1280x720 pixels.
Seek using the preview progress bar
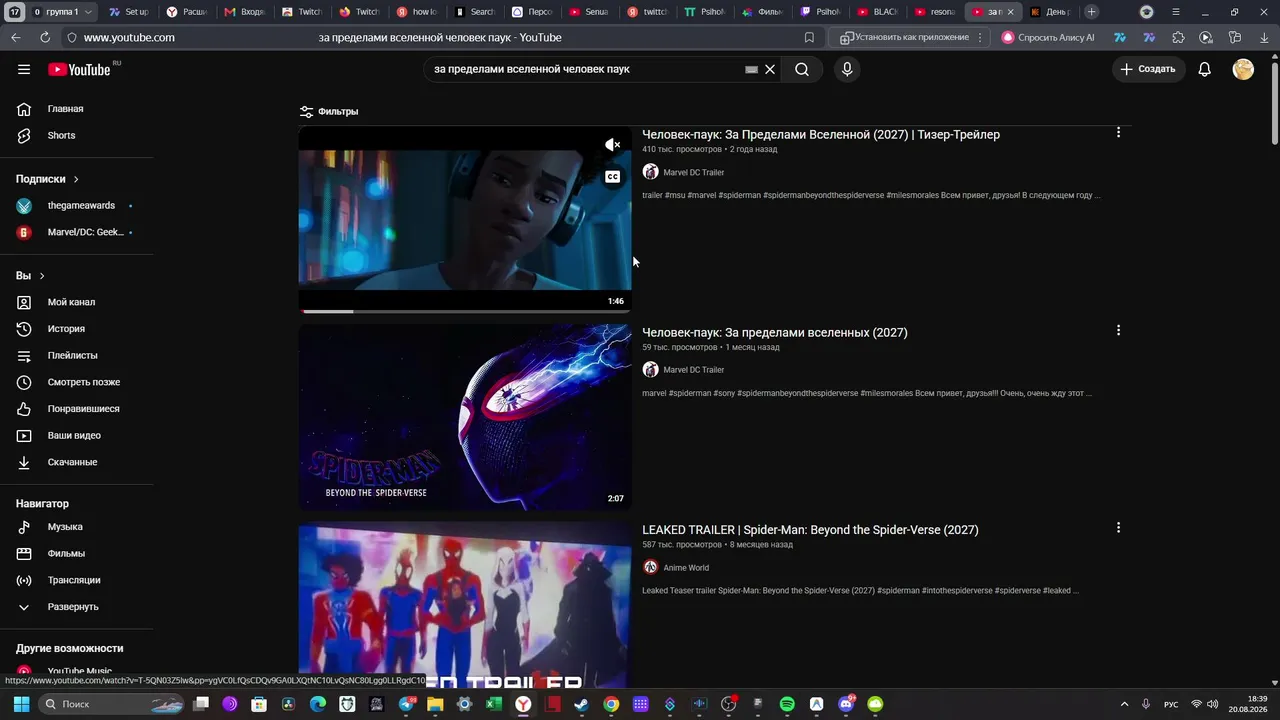click(x=465, y=311)
